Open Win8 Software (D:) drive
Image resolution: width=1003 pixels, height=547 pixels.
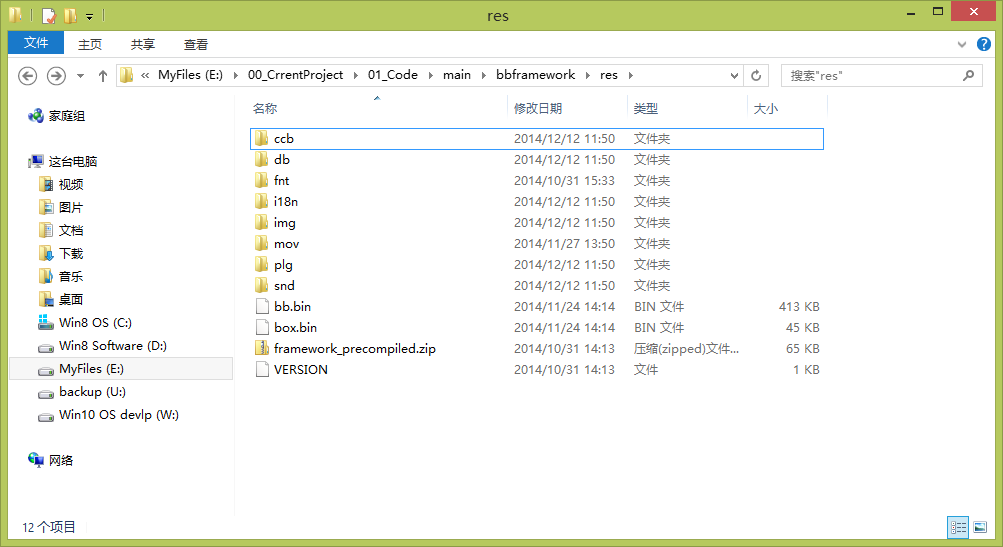tap(102, 345)
